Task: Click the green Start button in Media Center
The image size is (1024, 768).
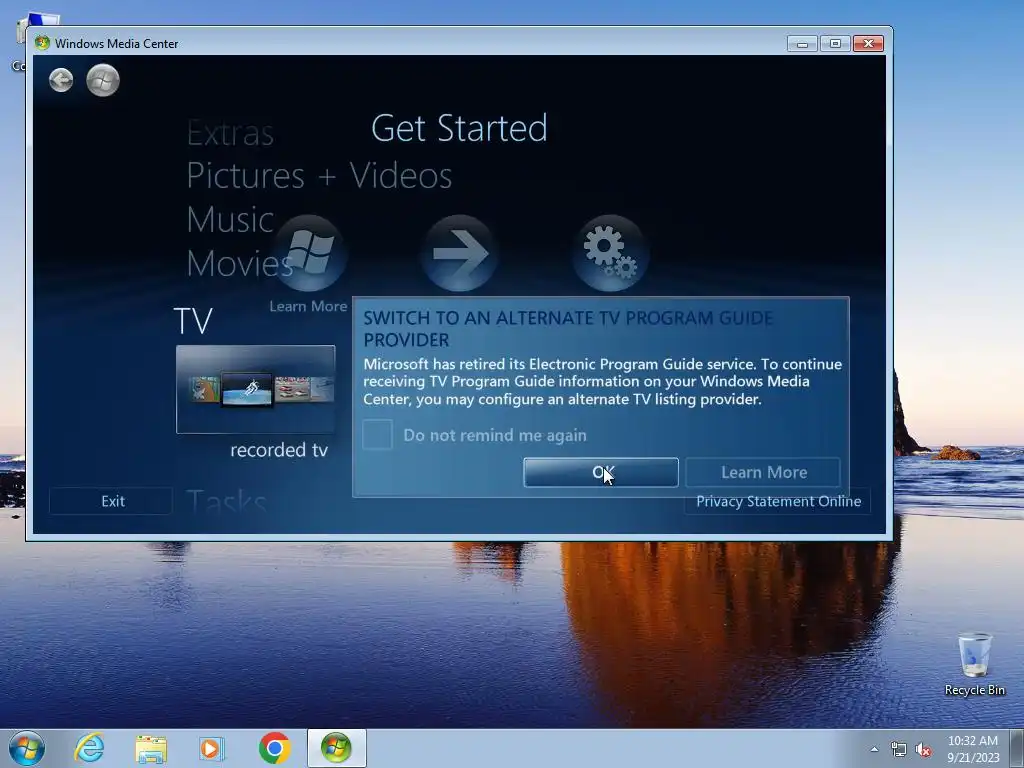Action: 103,80
